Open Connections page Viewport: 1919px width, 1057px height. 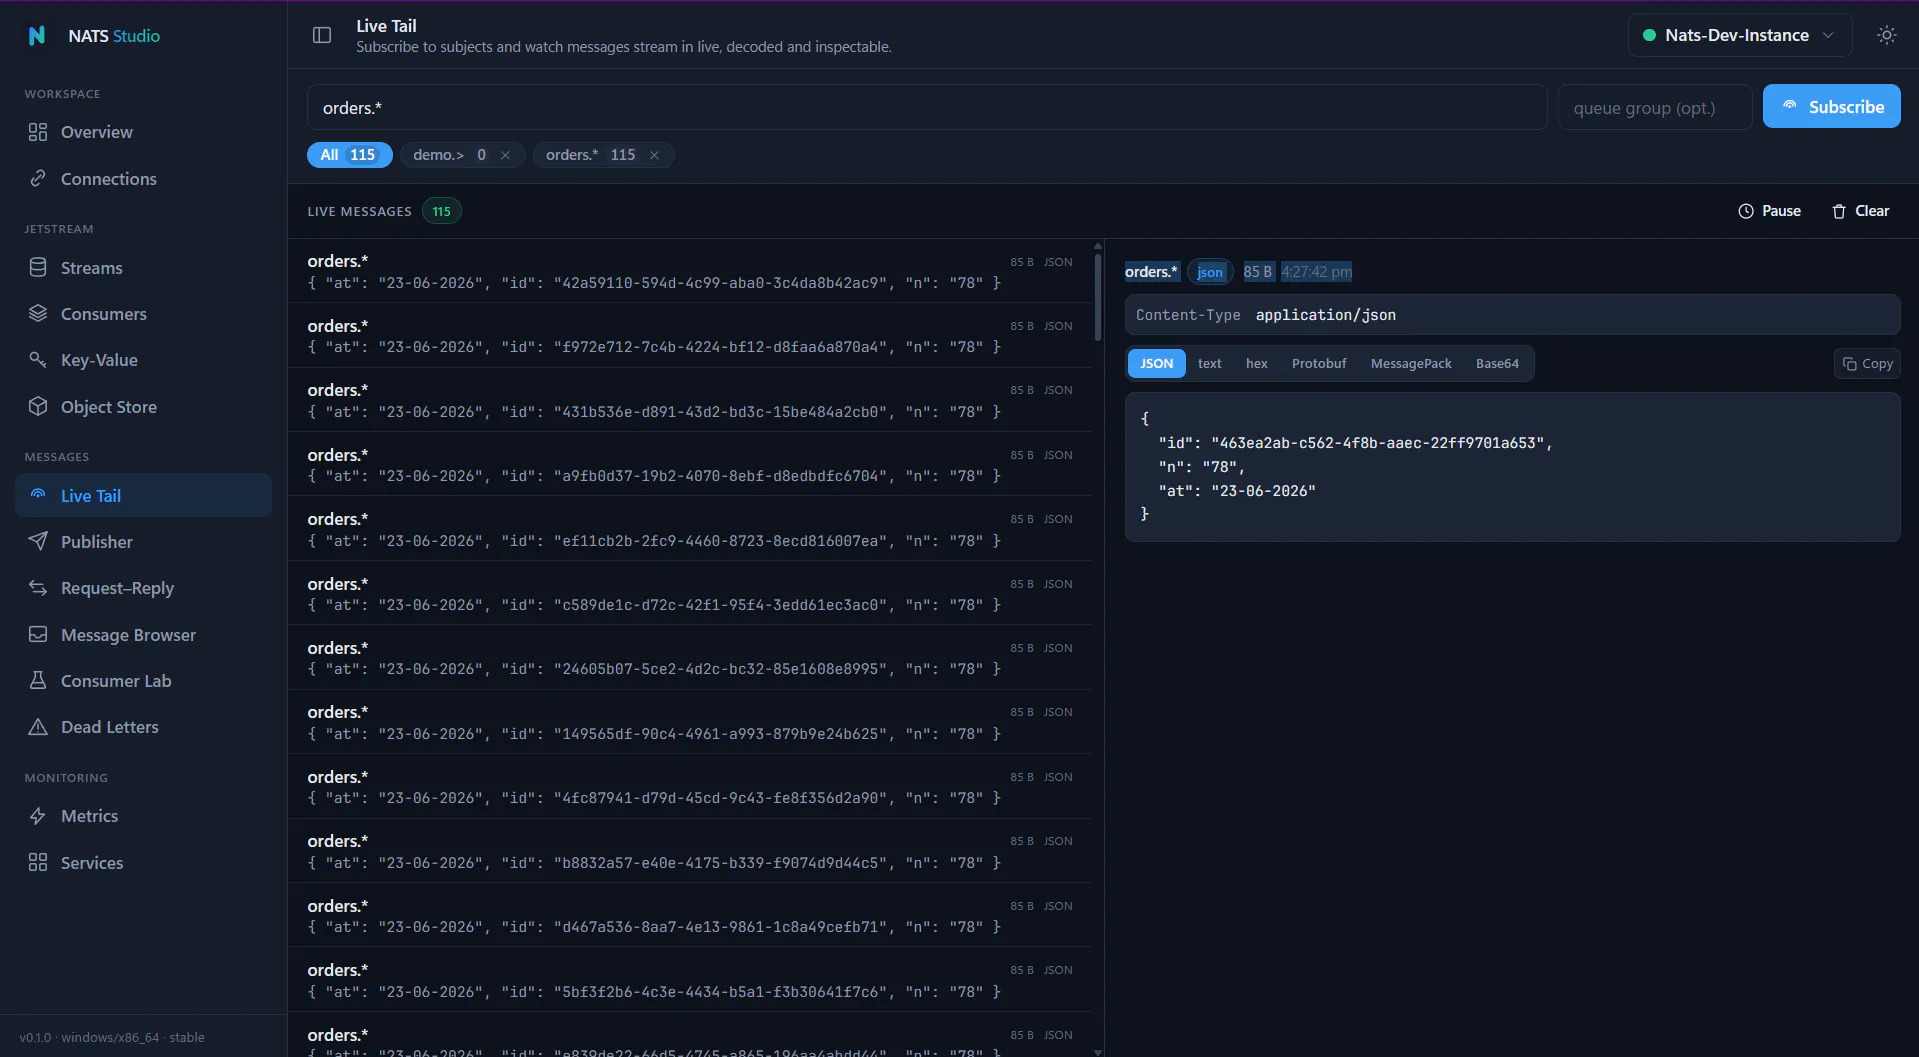pos(144,179)
